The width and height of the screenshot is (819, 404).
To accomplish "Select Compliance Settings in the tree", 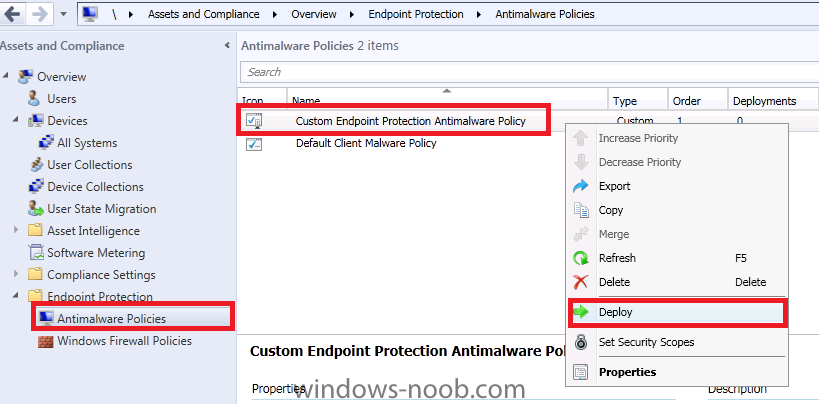I will (x=101, y=274).
